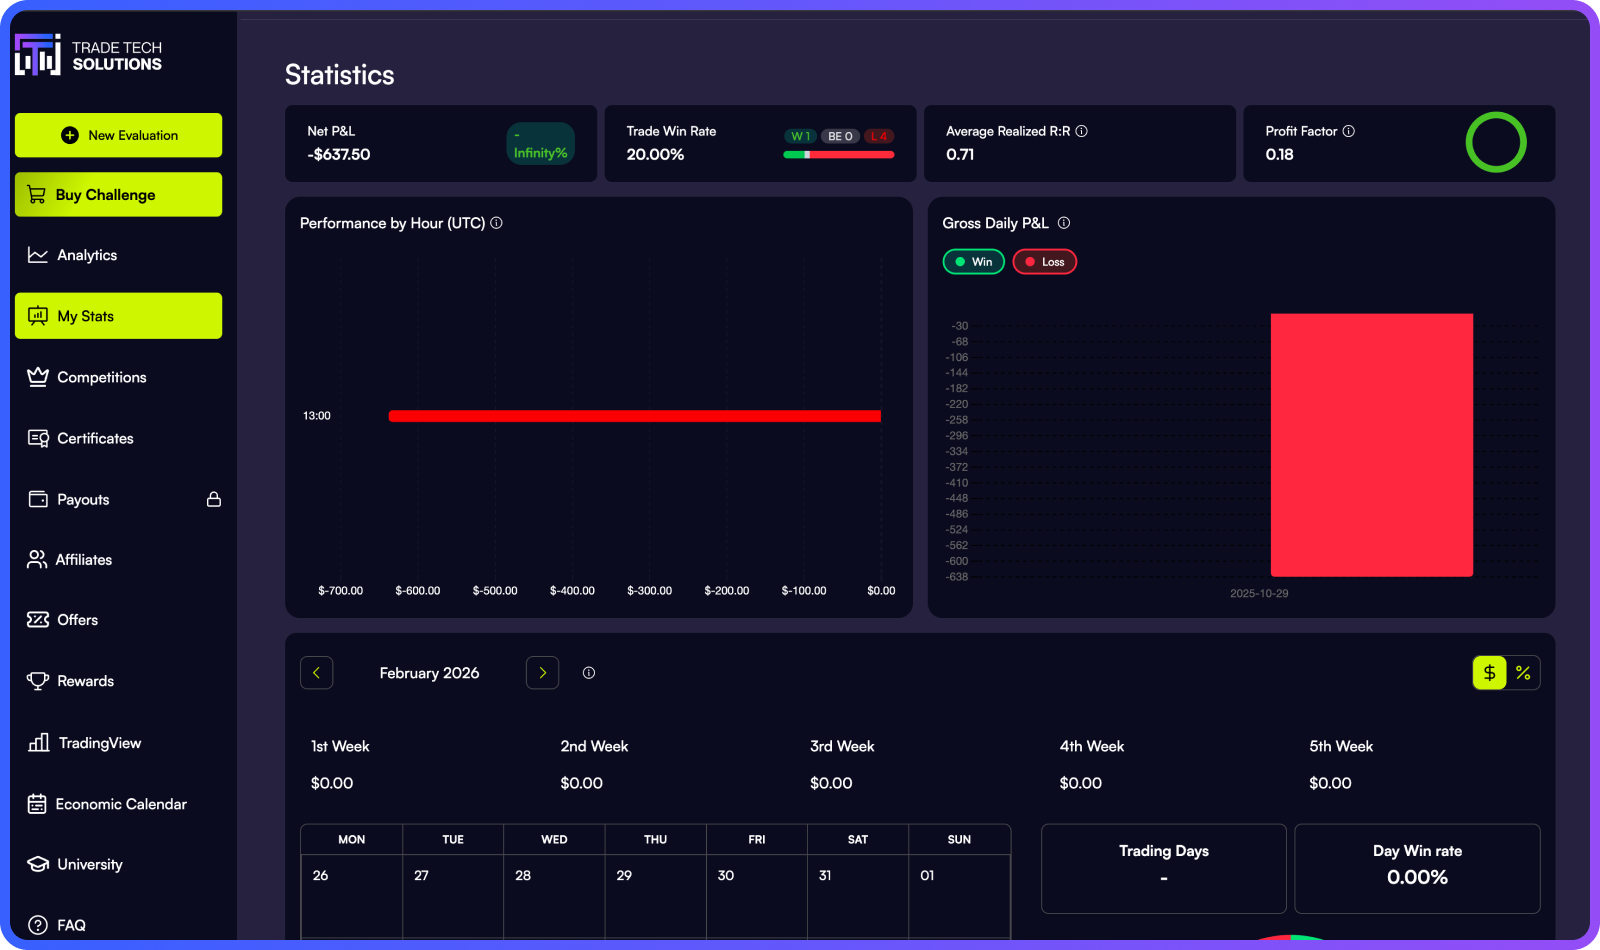The width and height of the screenshot is (1600, 950).
Task: Toggle the Win filter on Gross Daily P&L
Action: pyautogui.click(x=972, y=261)
